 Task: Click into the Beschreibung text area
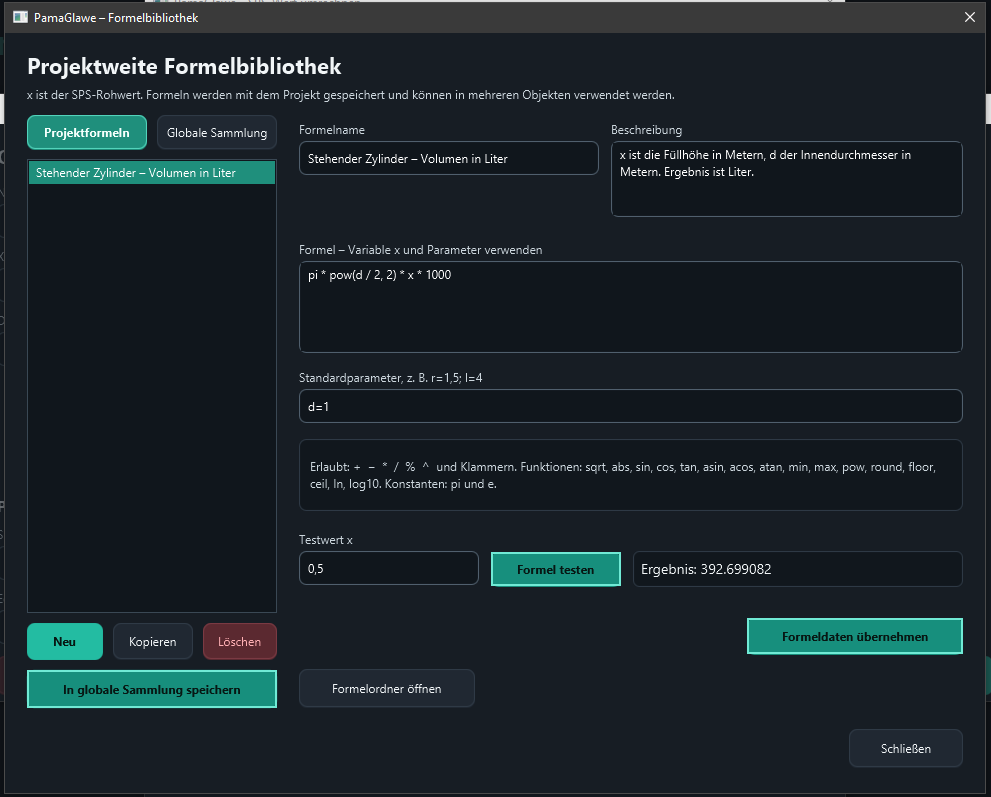[x=787, y=179]
